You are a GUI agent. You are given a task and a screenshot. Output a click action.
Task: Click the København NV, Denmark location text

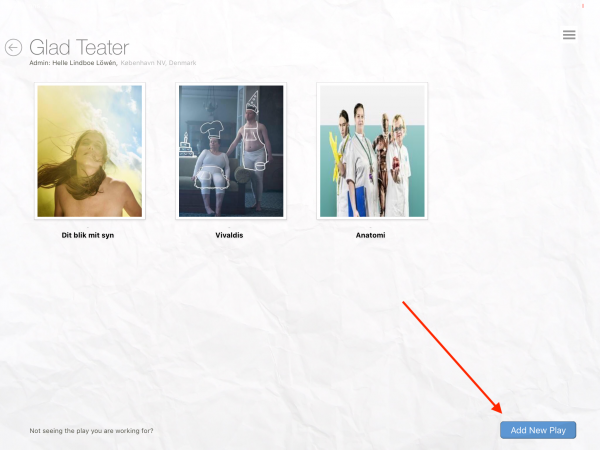coord(158,63)
